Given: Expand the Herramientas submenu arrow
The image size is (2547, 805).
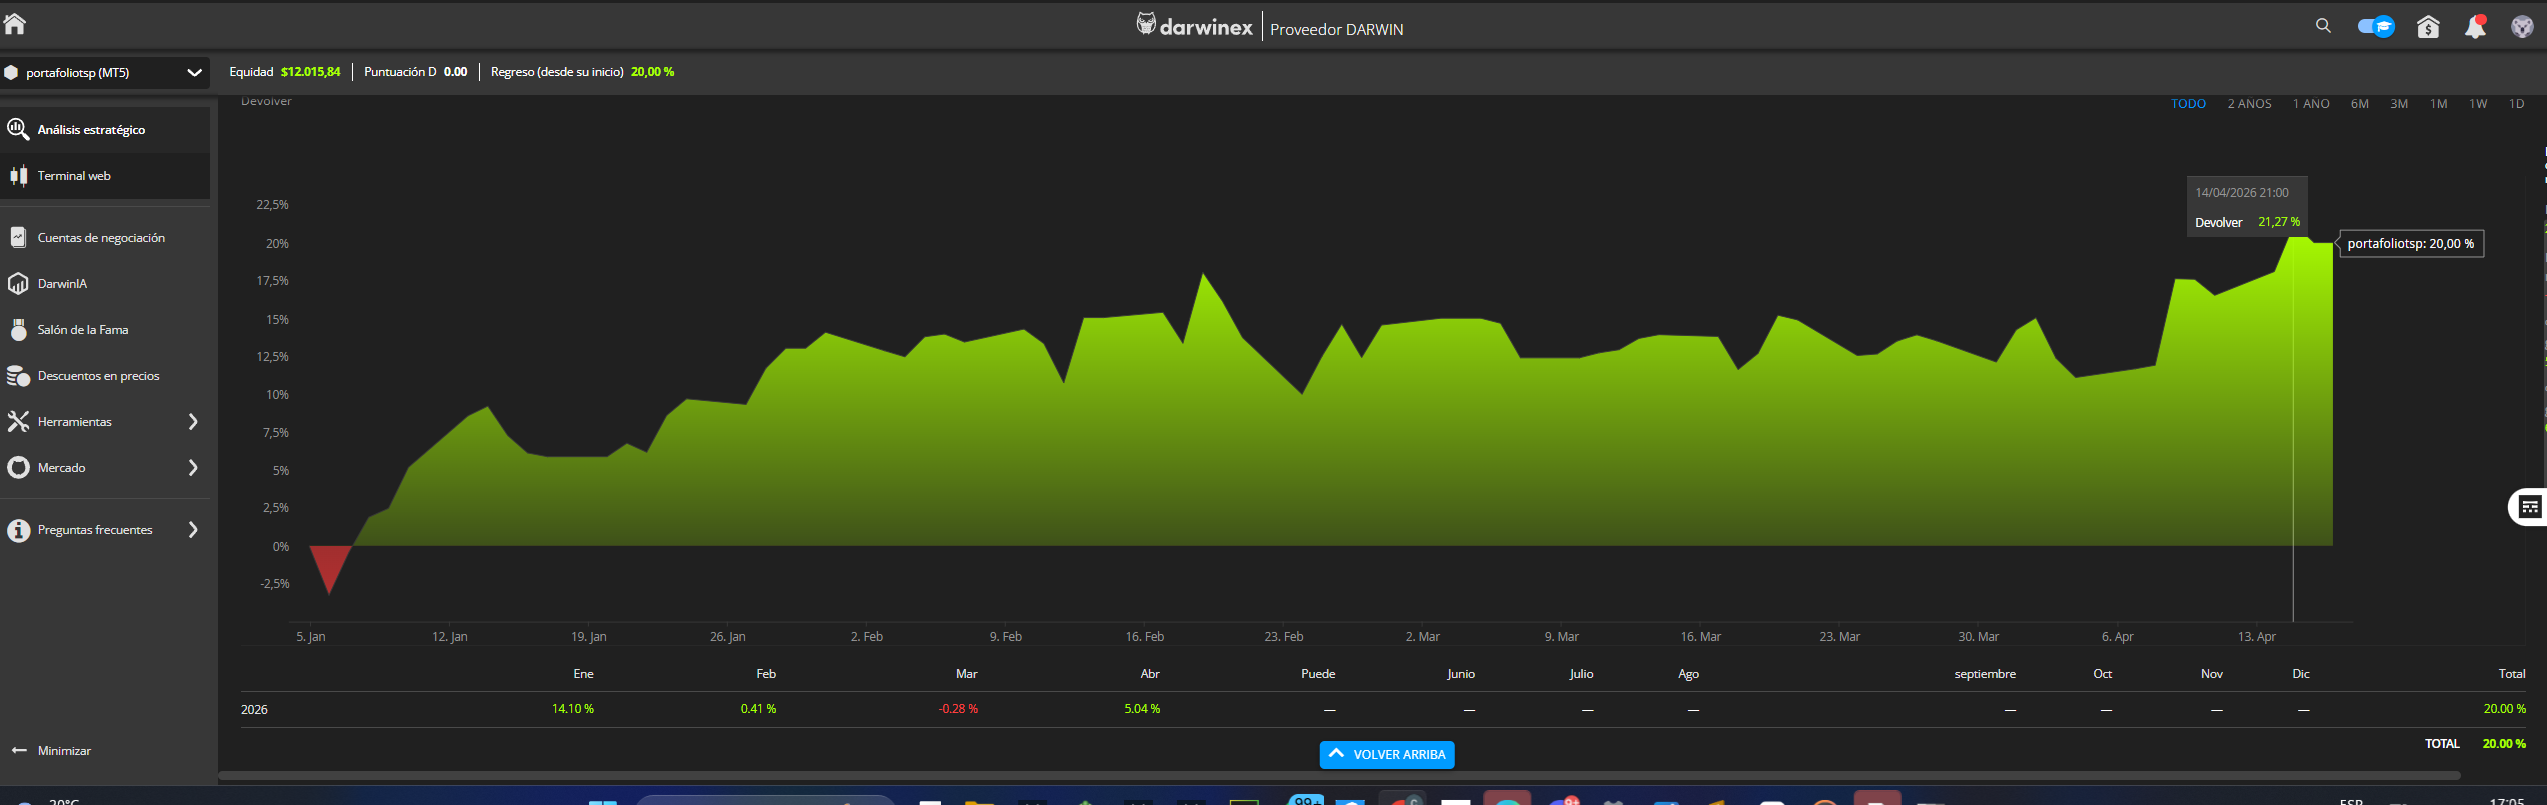Looking at the screenshot, I should pyautogui.click(x=193, y=422).
